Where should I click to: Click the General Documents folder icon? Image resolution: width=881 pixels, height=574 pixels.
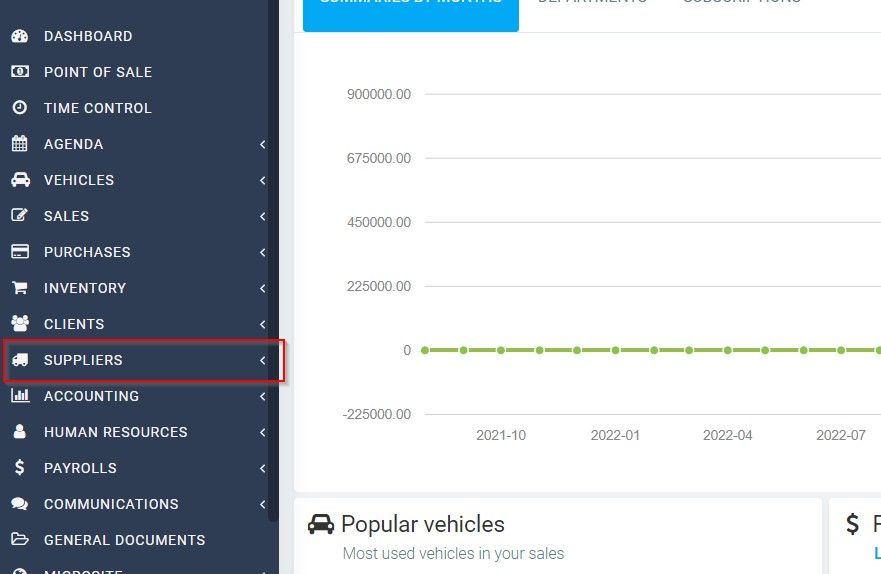pos(19,540)
